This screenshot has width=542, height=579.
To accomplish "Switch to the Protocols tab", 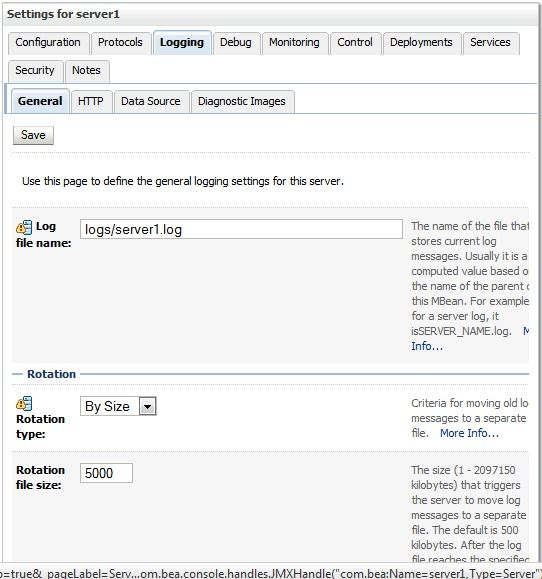I will [120, 43].
